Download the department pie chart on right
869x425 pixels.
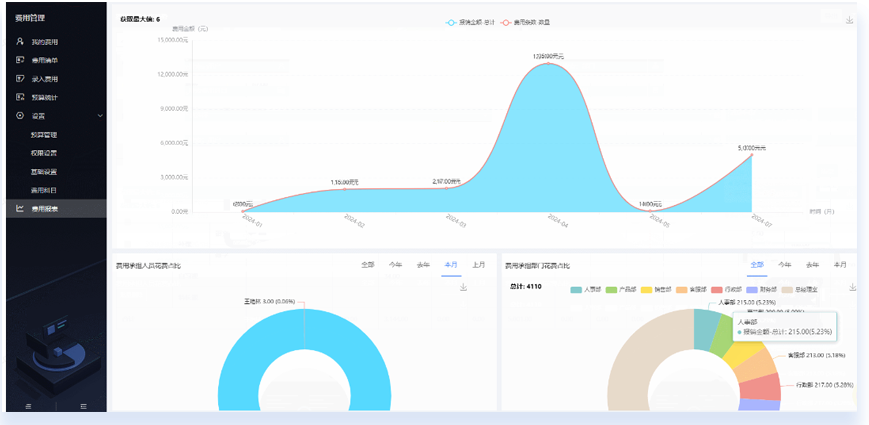pos(851,287)
